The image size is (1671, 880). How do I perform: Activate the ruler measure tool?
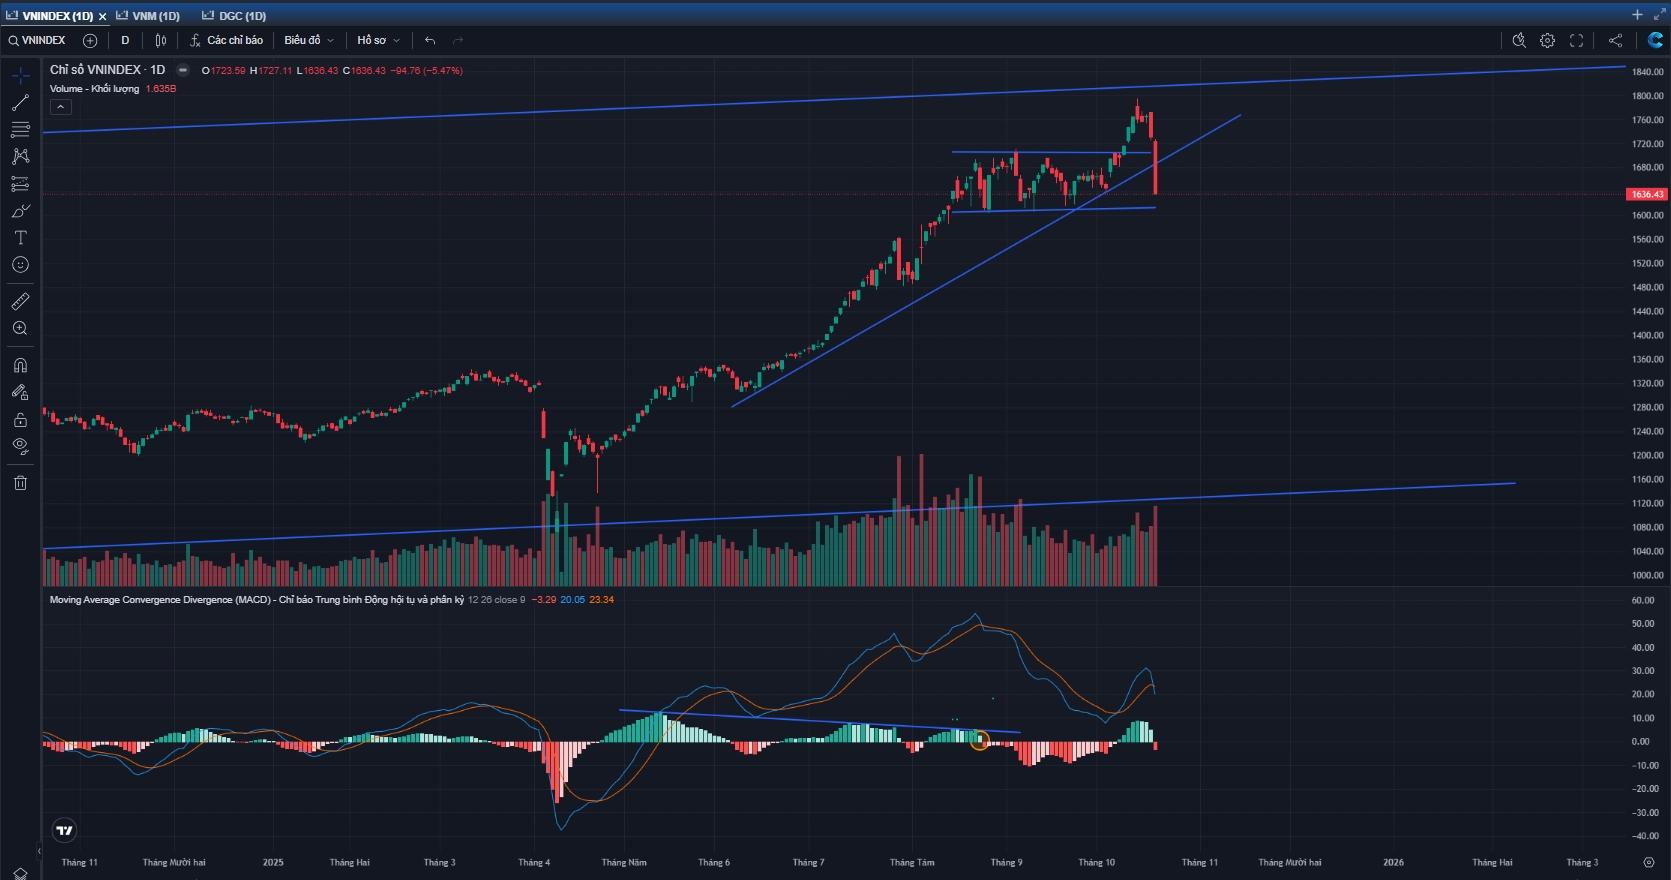(x=20, y=301)
